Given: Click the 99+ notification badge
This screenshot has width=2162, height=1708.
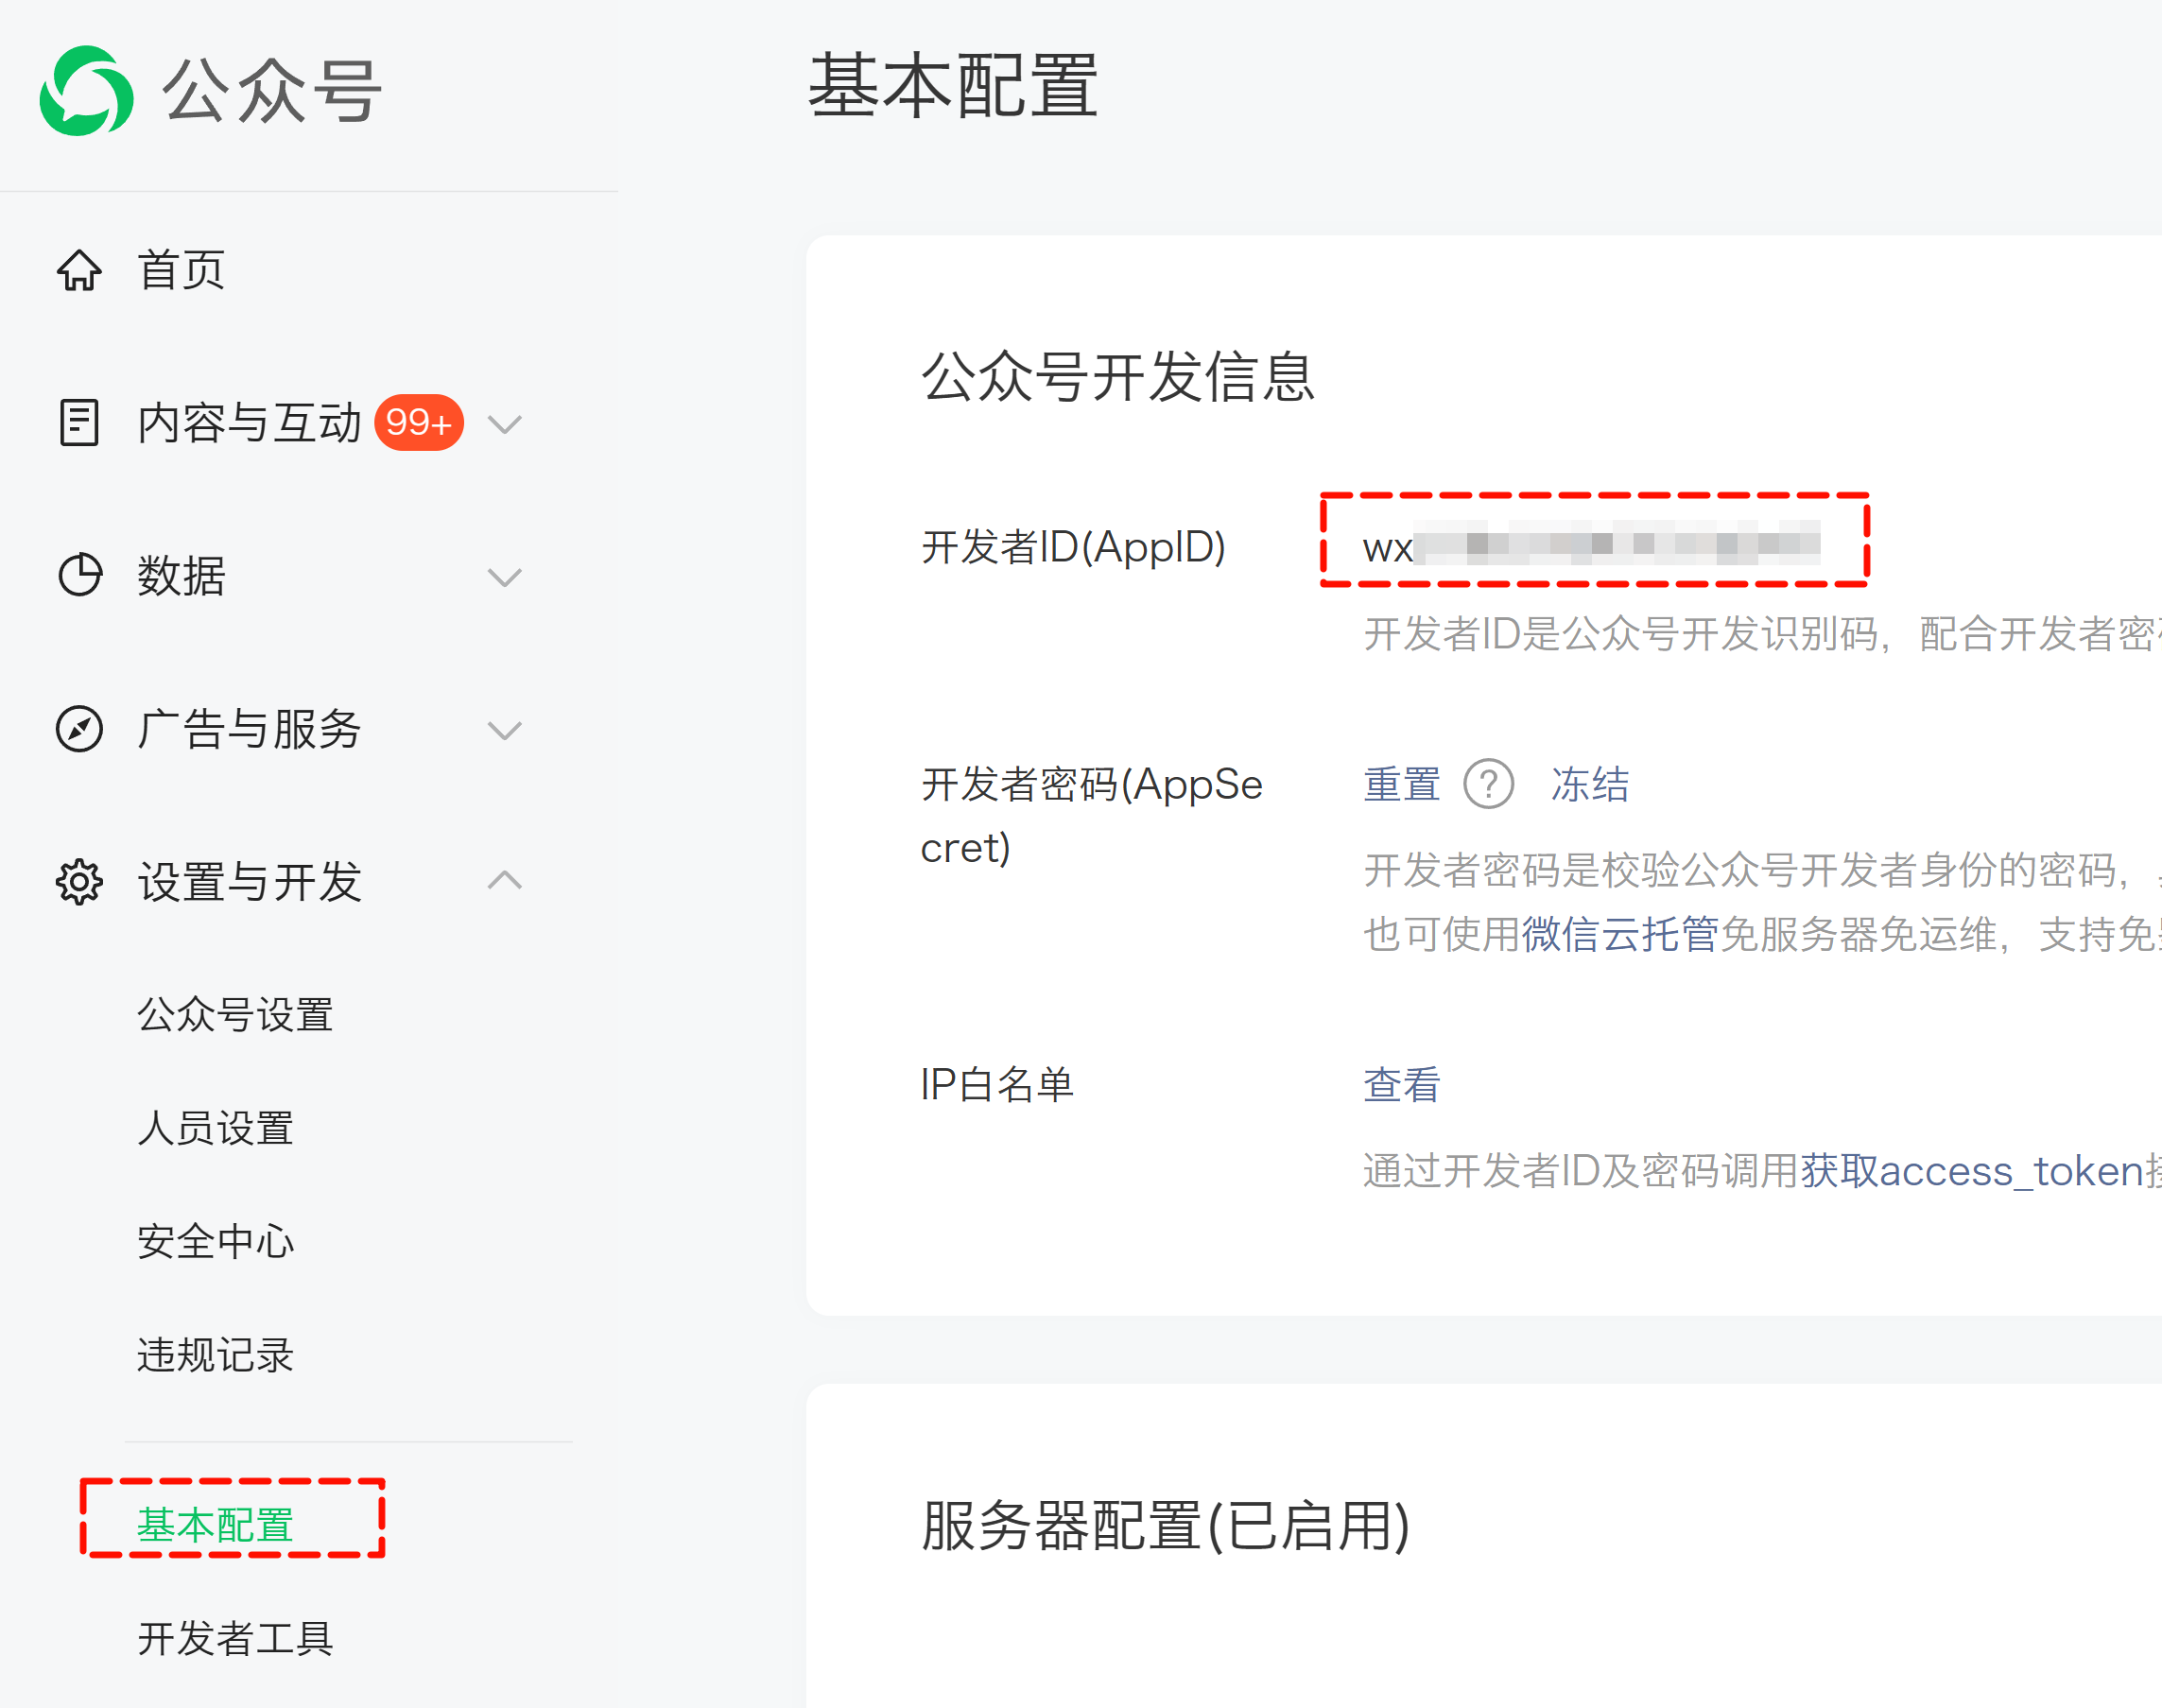Looking at the screenshot, I should [418, 422].
